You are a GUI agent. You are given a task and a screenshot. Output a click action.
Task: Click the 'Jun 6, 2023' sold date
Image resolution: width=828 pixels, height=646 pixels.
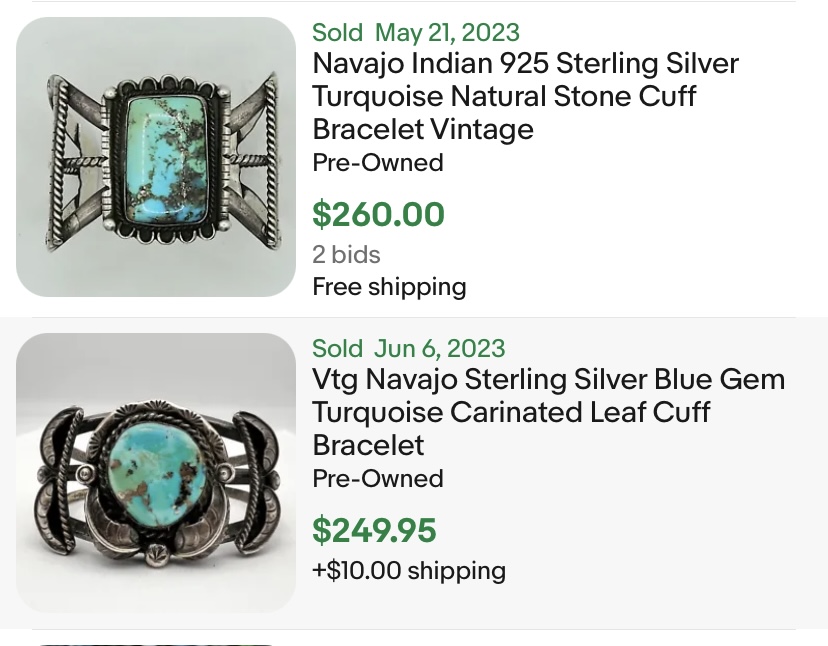click(440, 349)
